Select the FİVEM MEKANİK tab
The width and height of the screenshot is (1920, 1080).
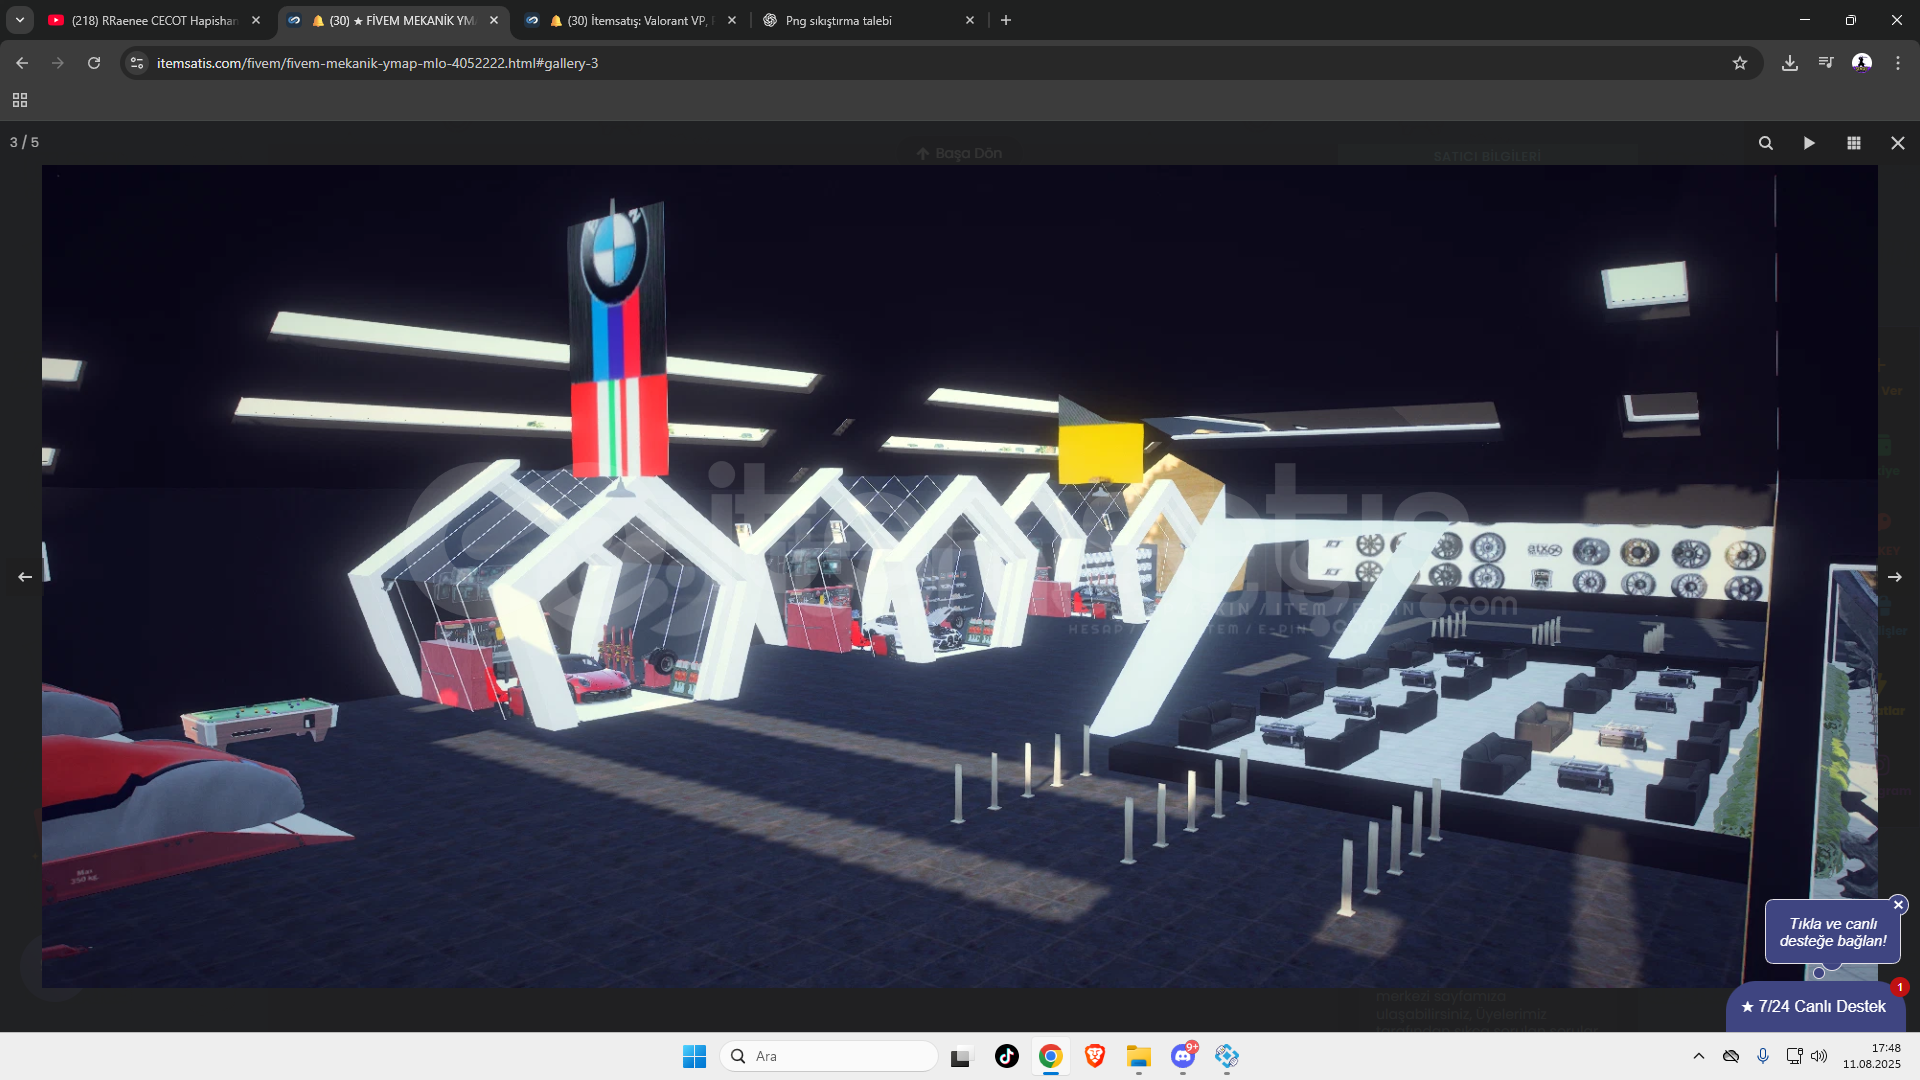pyautogui.click(x=392, y=20)
